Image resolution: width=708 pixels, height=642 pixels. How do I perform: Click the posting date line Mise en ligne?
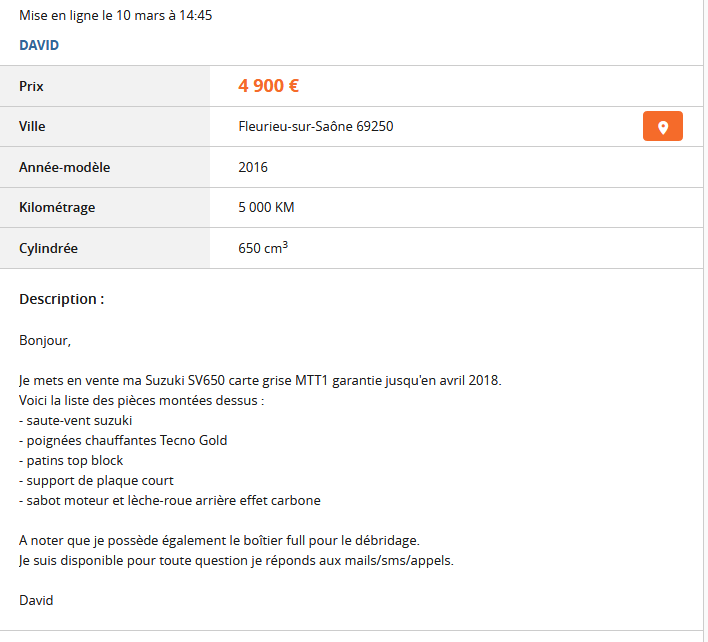[x=116, y=15]
